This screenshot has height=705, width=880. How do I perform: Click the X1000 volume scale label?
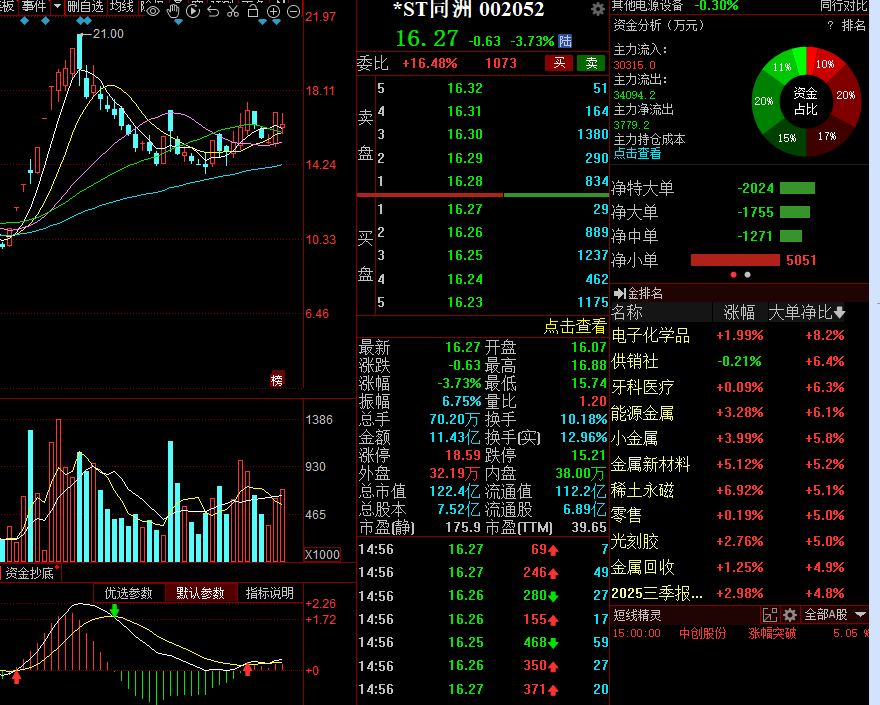(322, 555)
